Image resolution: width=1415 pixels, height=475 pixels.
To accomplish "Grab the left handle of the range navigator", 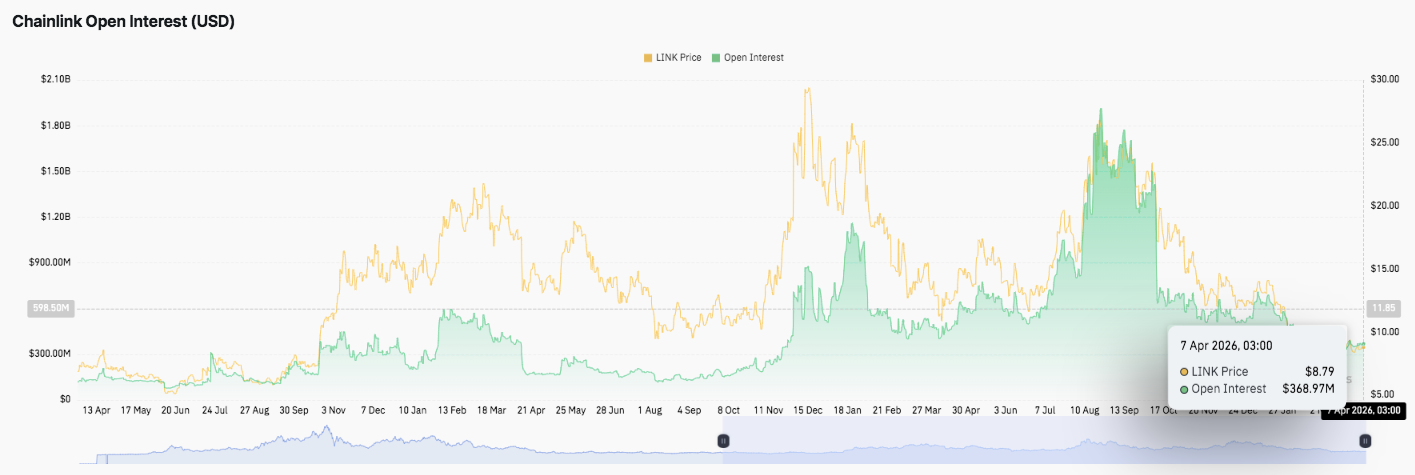I will 723,441.
